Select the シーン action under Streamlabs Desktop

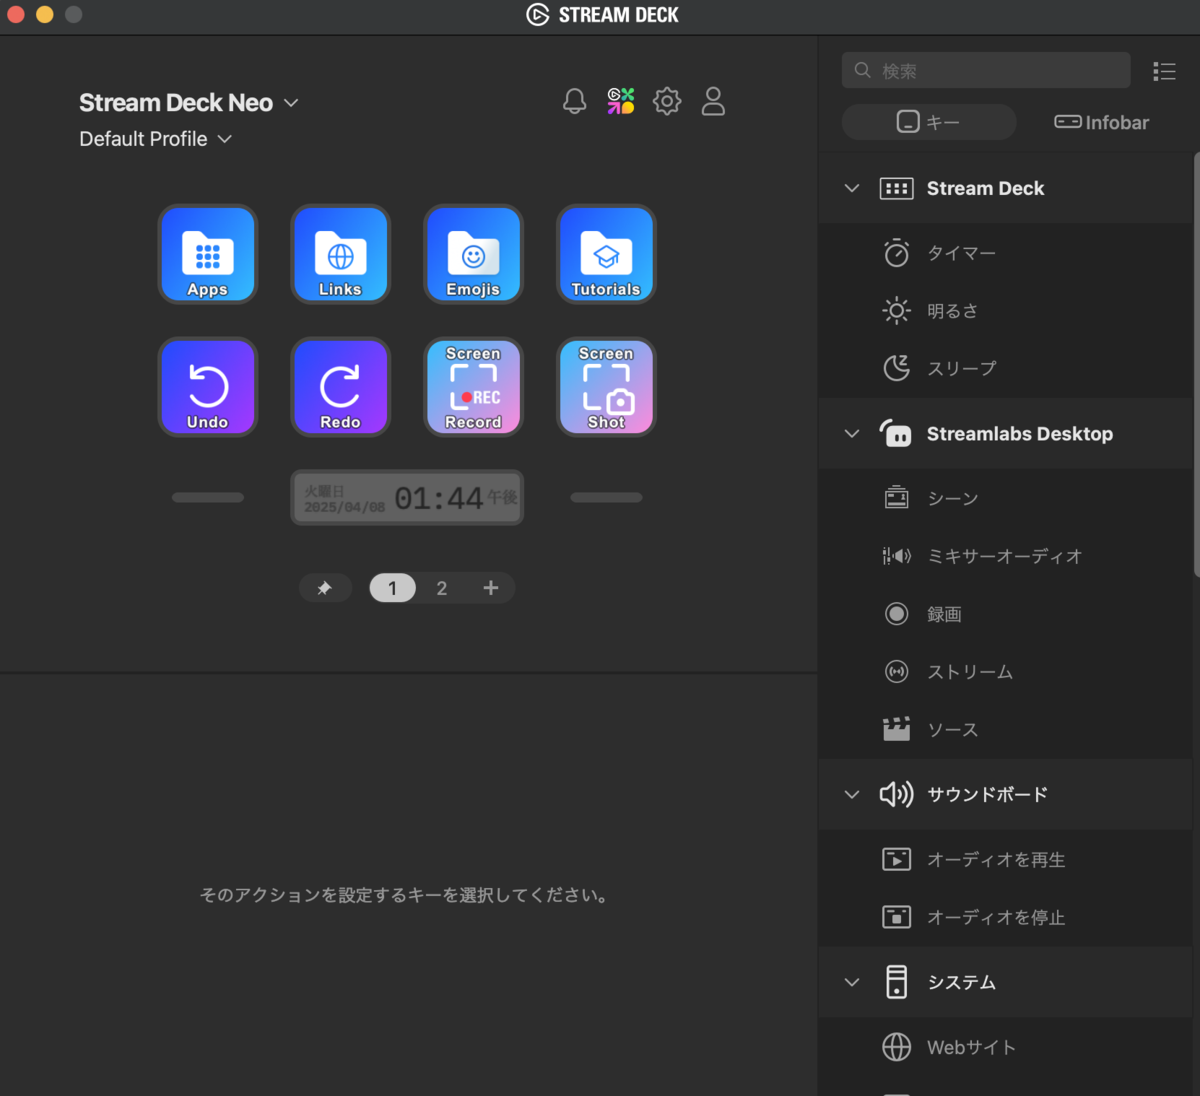pos(951,497)
